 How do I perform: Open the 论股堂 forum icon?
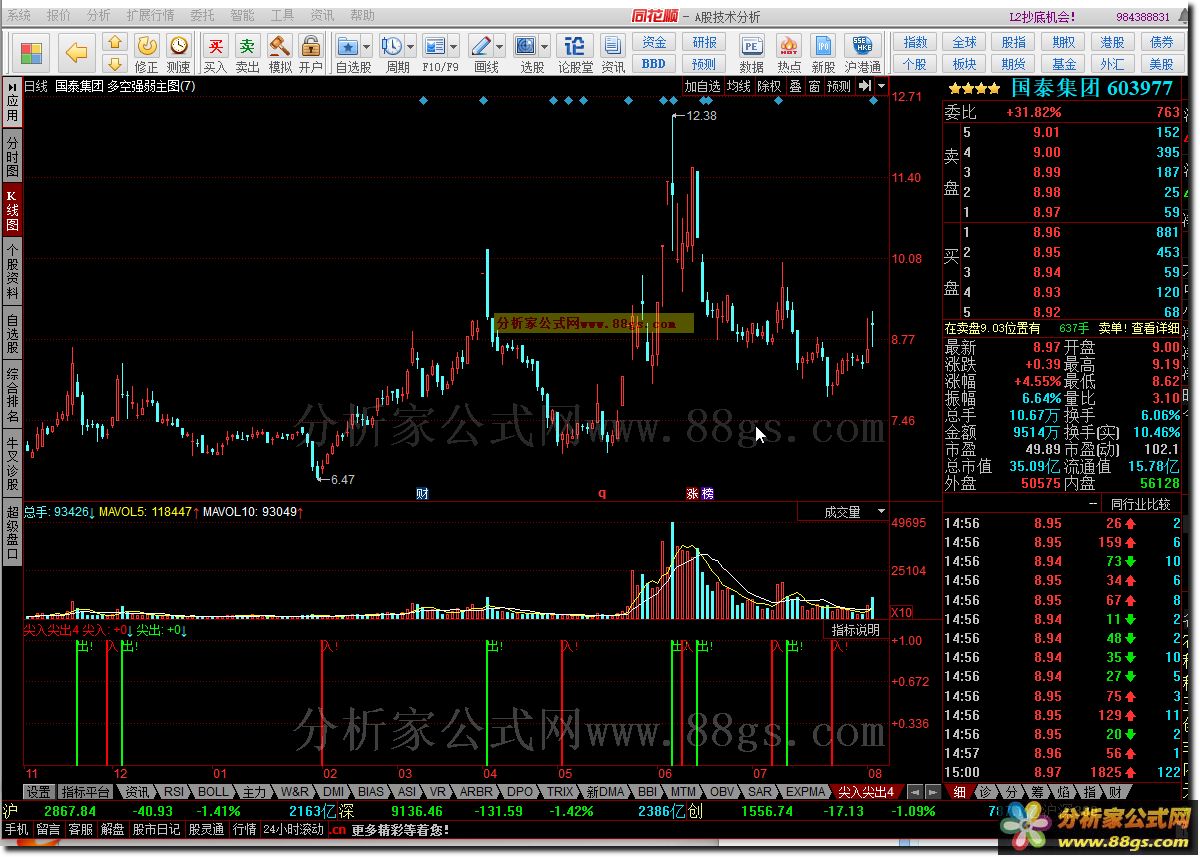click(x=575, y=46)
